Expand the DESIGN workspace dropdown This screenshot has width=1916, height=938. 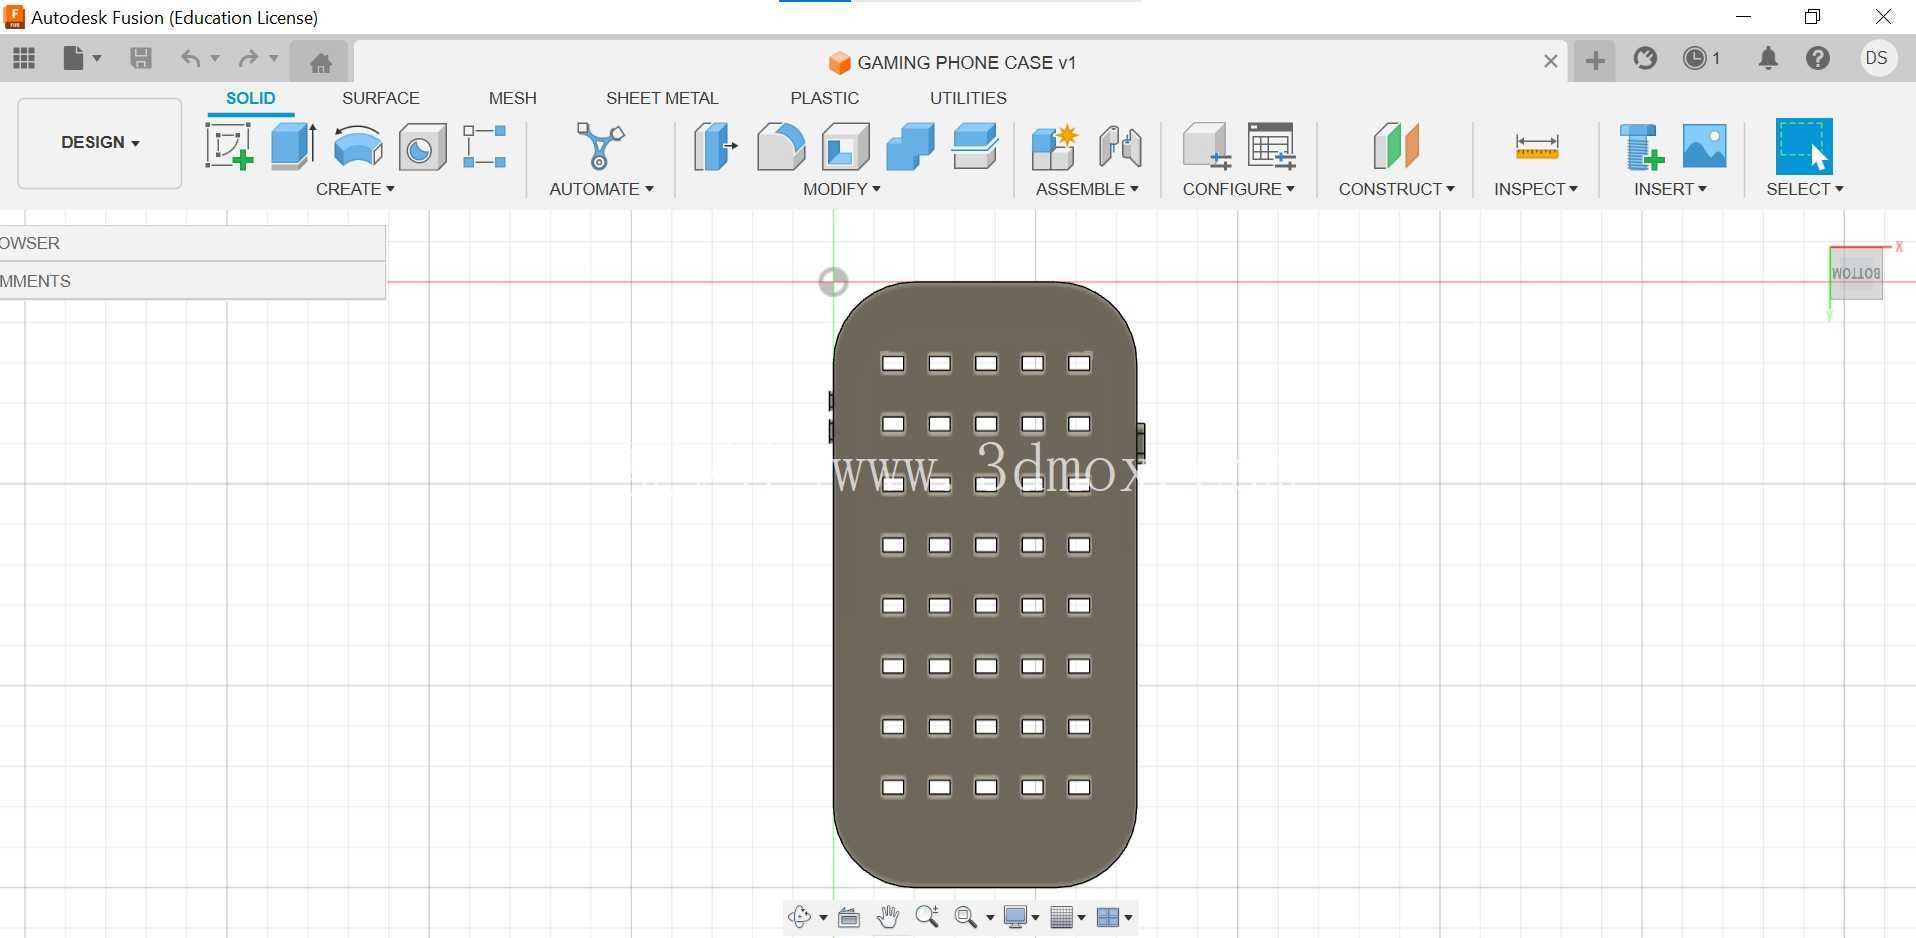pos(100,143)
